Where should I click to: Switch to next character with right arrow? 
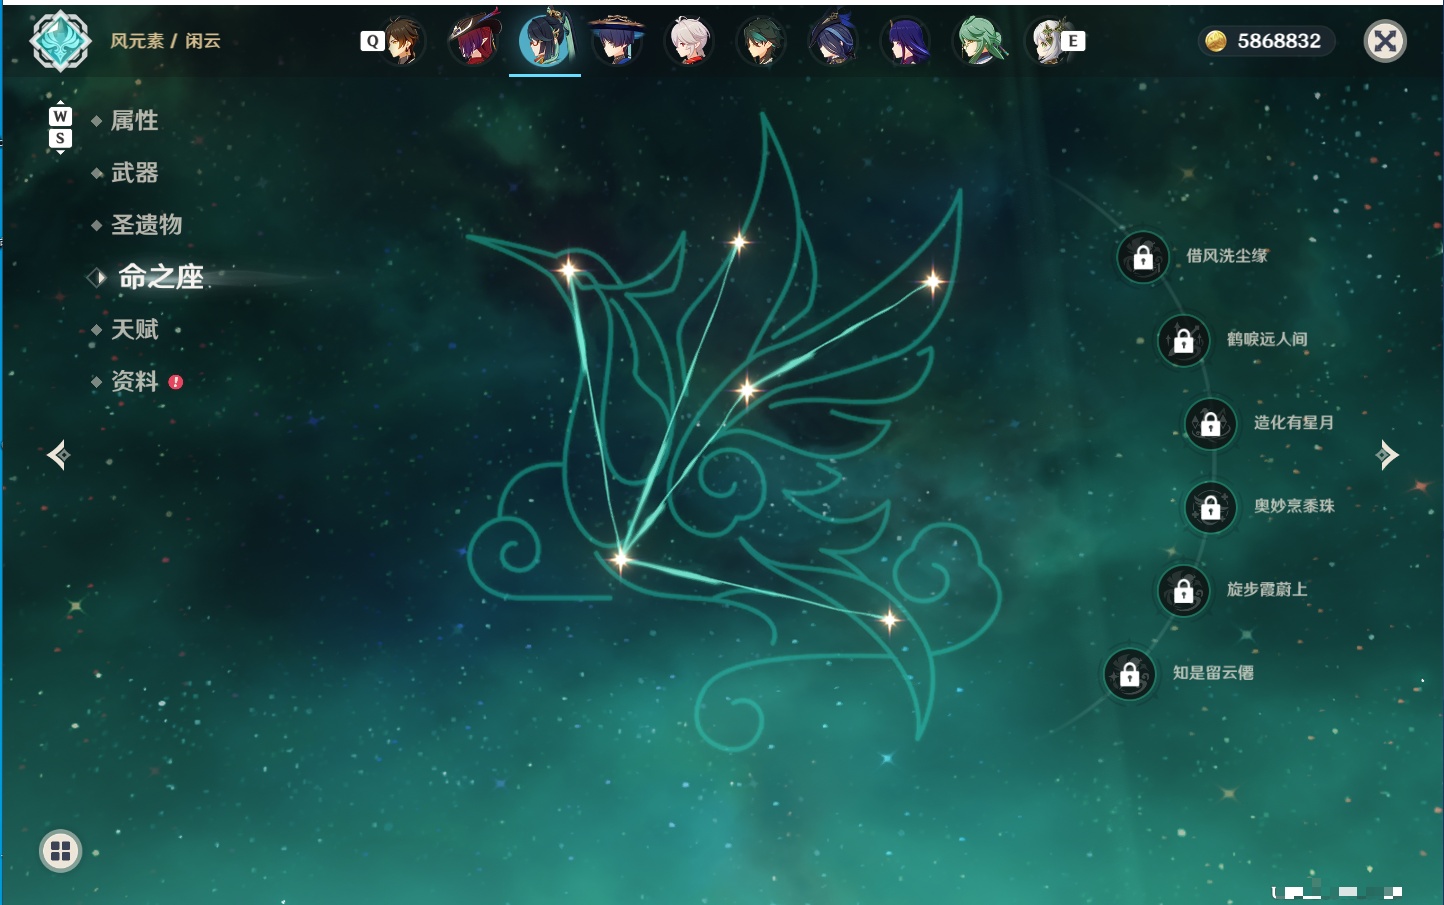click(x=1386, y=455)
